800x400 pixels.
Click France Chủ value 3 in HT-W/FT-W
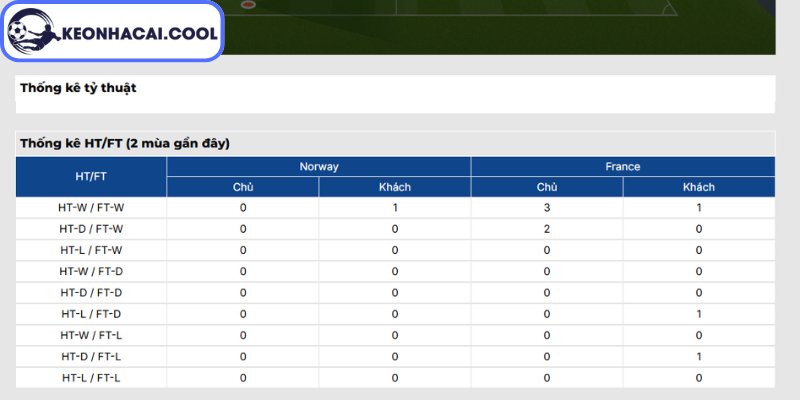pos(546,208)
